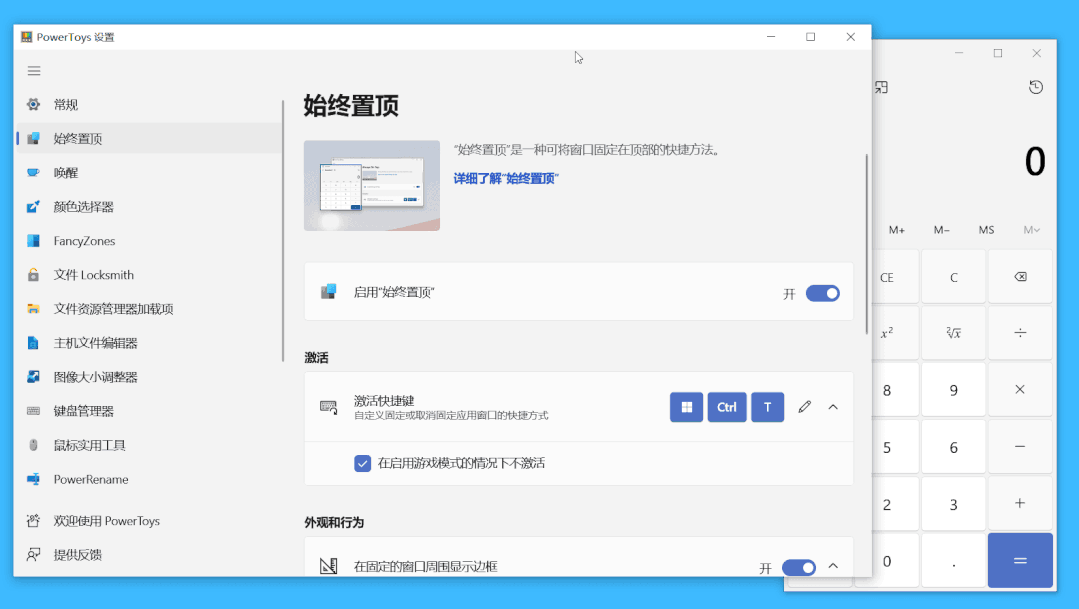Image resolution: width=1079 pixels, height=609 pixels.
Task: Click the 始终置顶 preview thumbnail image
Action: (x=372, y=186)
